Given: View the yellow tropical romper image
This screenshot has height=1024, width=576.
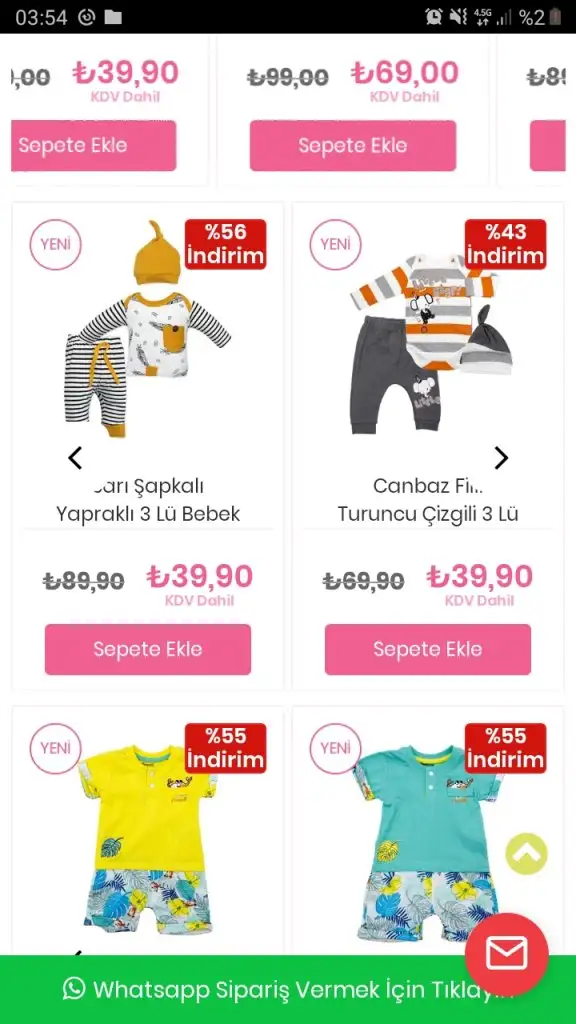Looking at the screenshot, I should 150,839.
